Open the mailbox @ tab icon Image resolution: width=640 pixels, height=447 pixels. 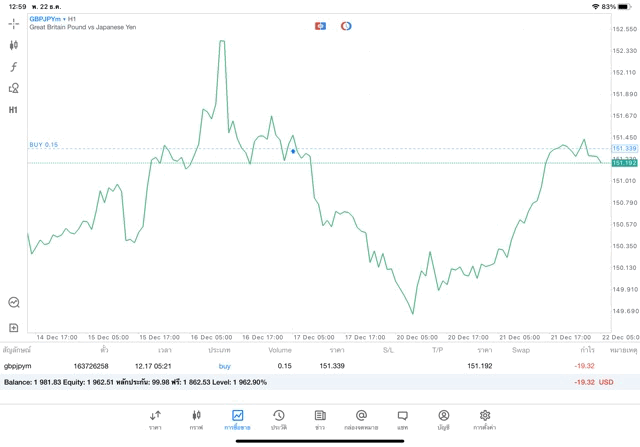tap(361, 415)
